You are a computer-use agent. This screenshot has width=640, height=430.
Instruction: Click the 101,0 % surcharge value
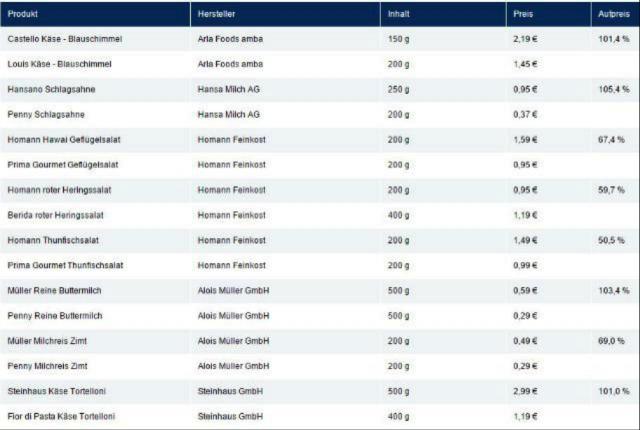pyautogui.click(x=614, y=391)
